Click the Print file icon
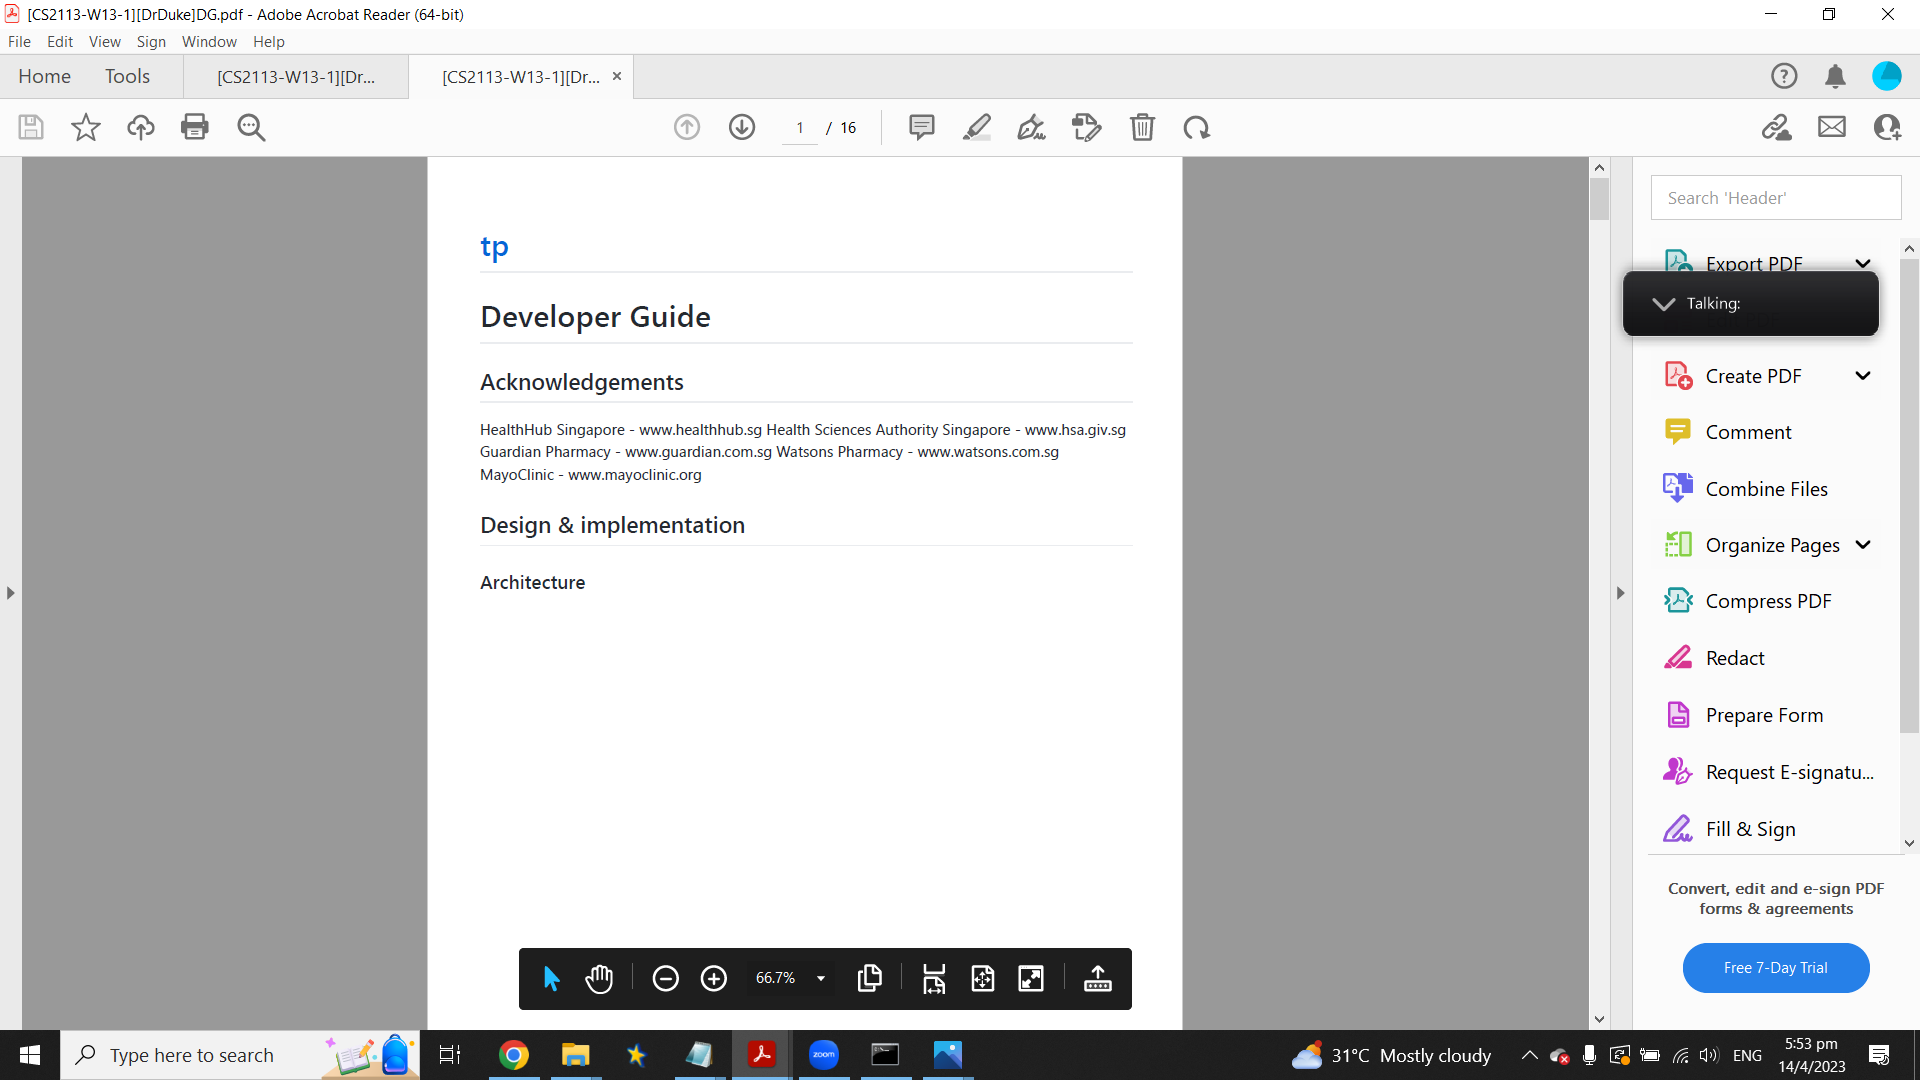 pos(195,127)
